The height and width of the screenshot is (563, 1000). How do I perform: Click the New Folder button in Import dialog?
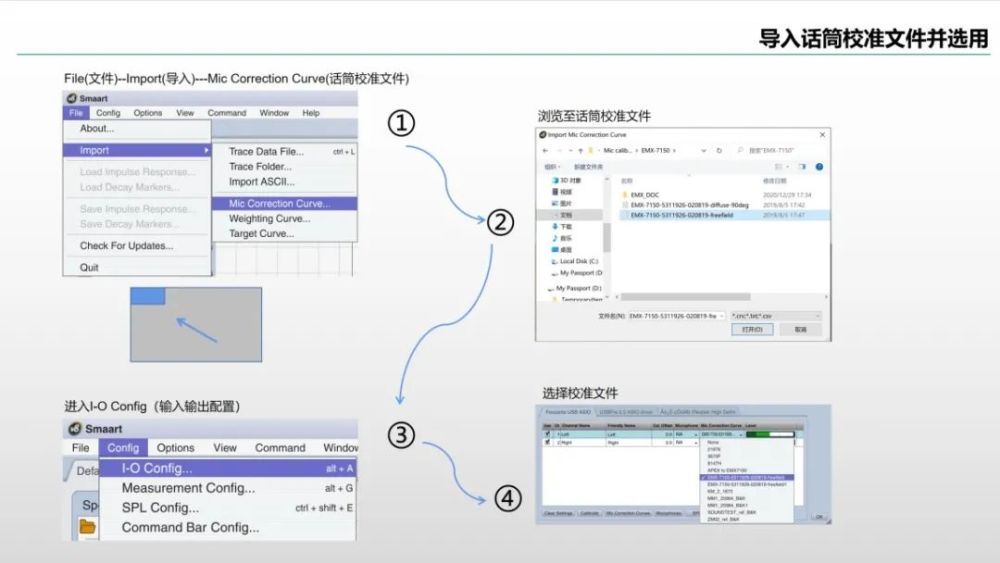589,167
